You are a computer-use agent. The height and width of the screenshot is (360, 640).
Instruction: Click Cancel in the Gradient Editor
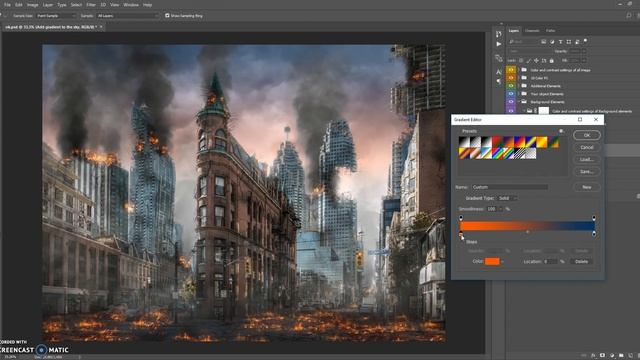point(587,147)
